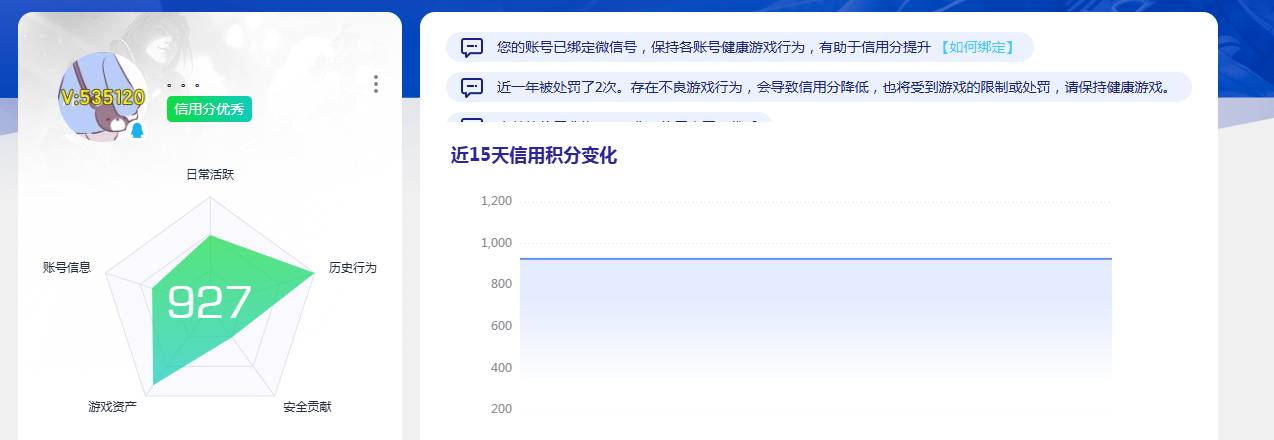The width and height of the screenshot is (1274, 440).
Task: Click the 927 credit score number
Action: point(209,302)
